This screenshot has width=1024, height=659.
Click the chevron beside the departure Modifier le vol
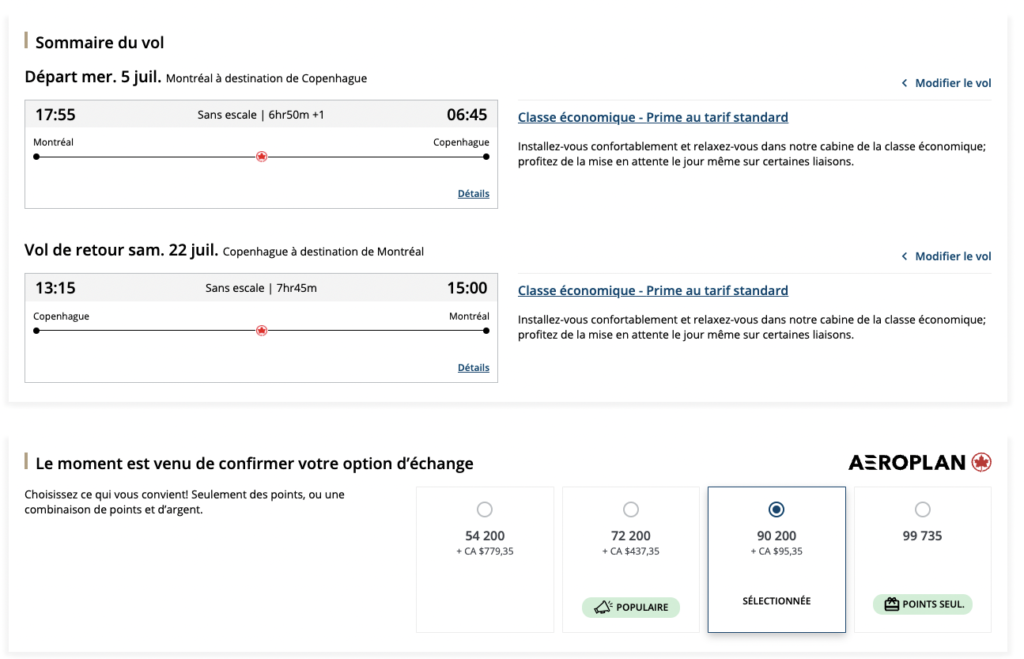tap(905, 83)
